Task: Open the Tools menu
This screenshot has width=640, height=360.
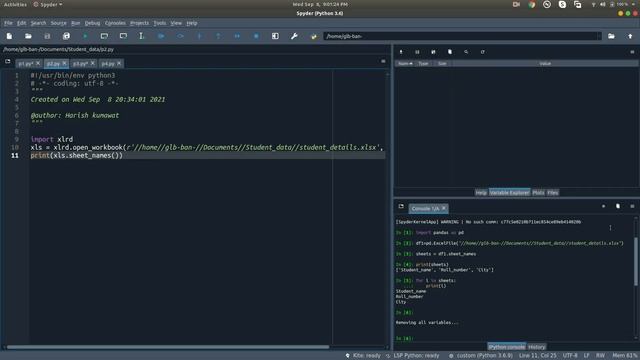Action: (x=160, y=23)
